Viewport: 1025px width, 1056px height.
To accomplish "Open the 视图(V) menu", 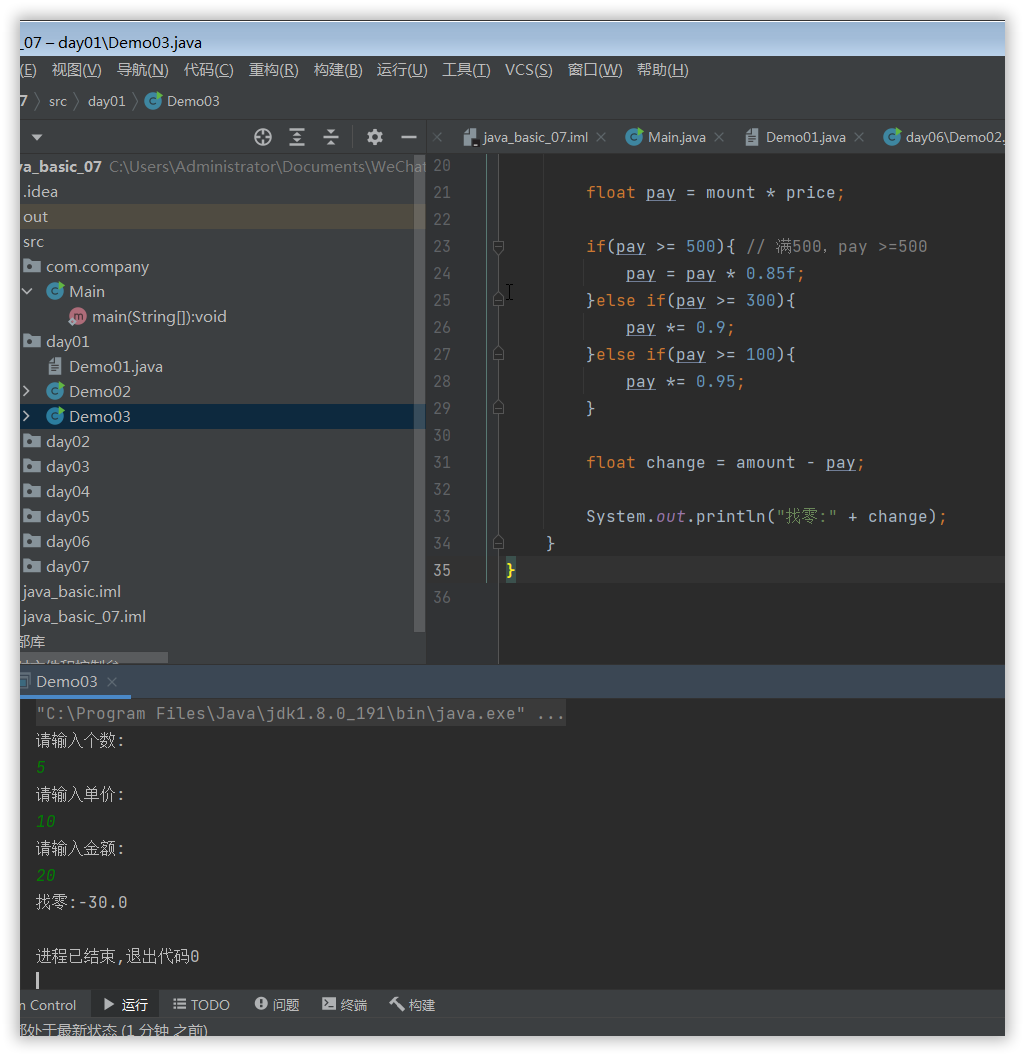I will (76, 70).
